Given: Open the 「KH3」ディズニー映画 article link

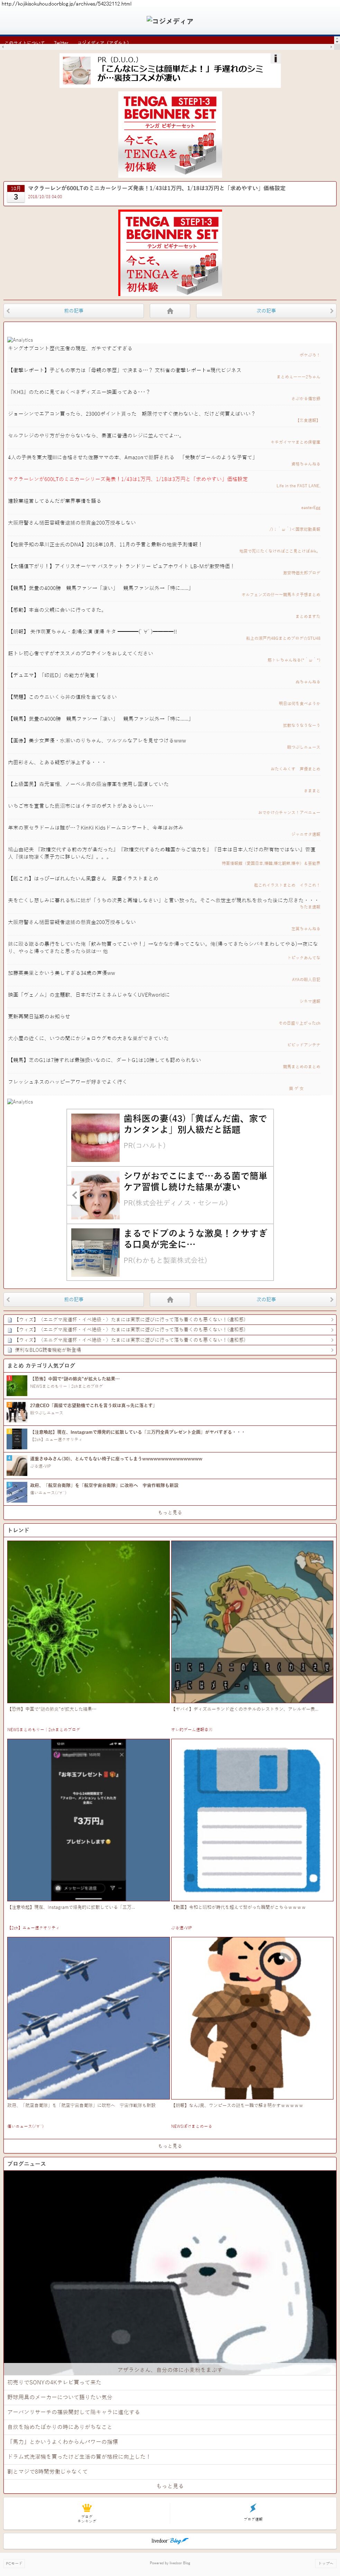Looking at the screenshot, I should 79,392.
